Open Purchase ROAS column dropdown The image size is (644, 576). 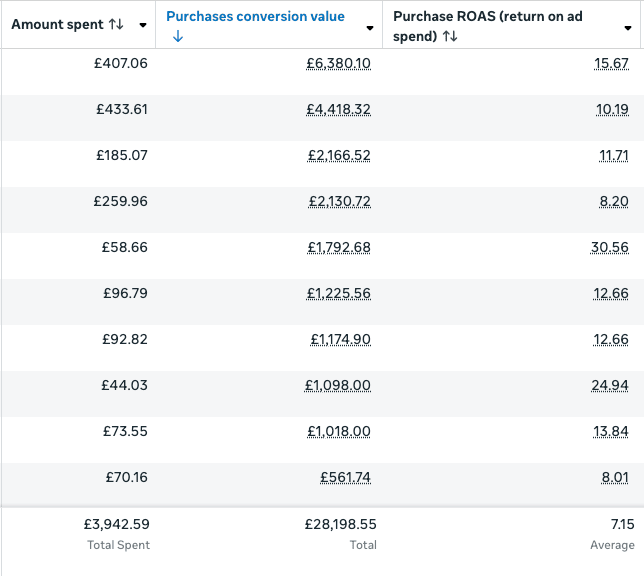(x=628, y=27)
